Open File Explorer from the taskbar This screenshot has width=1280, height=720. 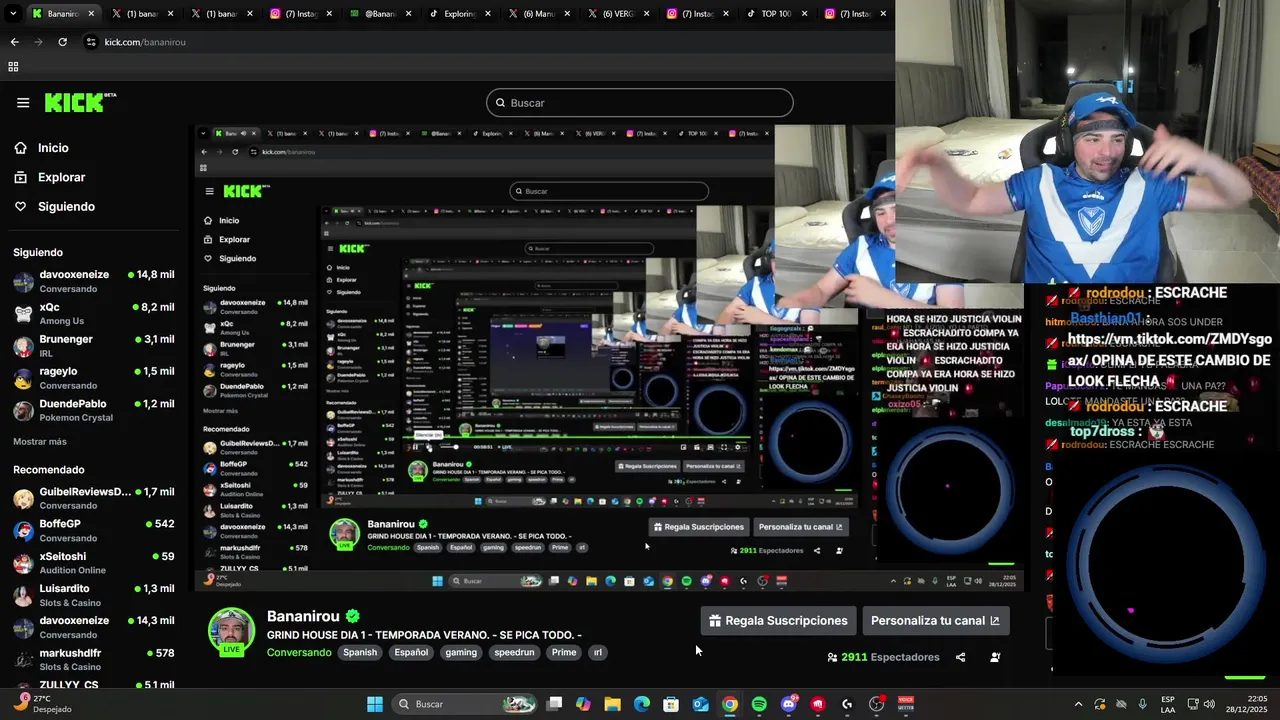point(612,704)
